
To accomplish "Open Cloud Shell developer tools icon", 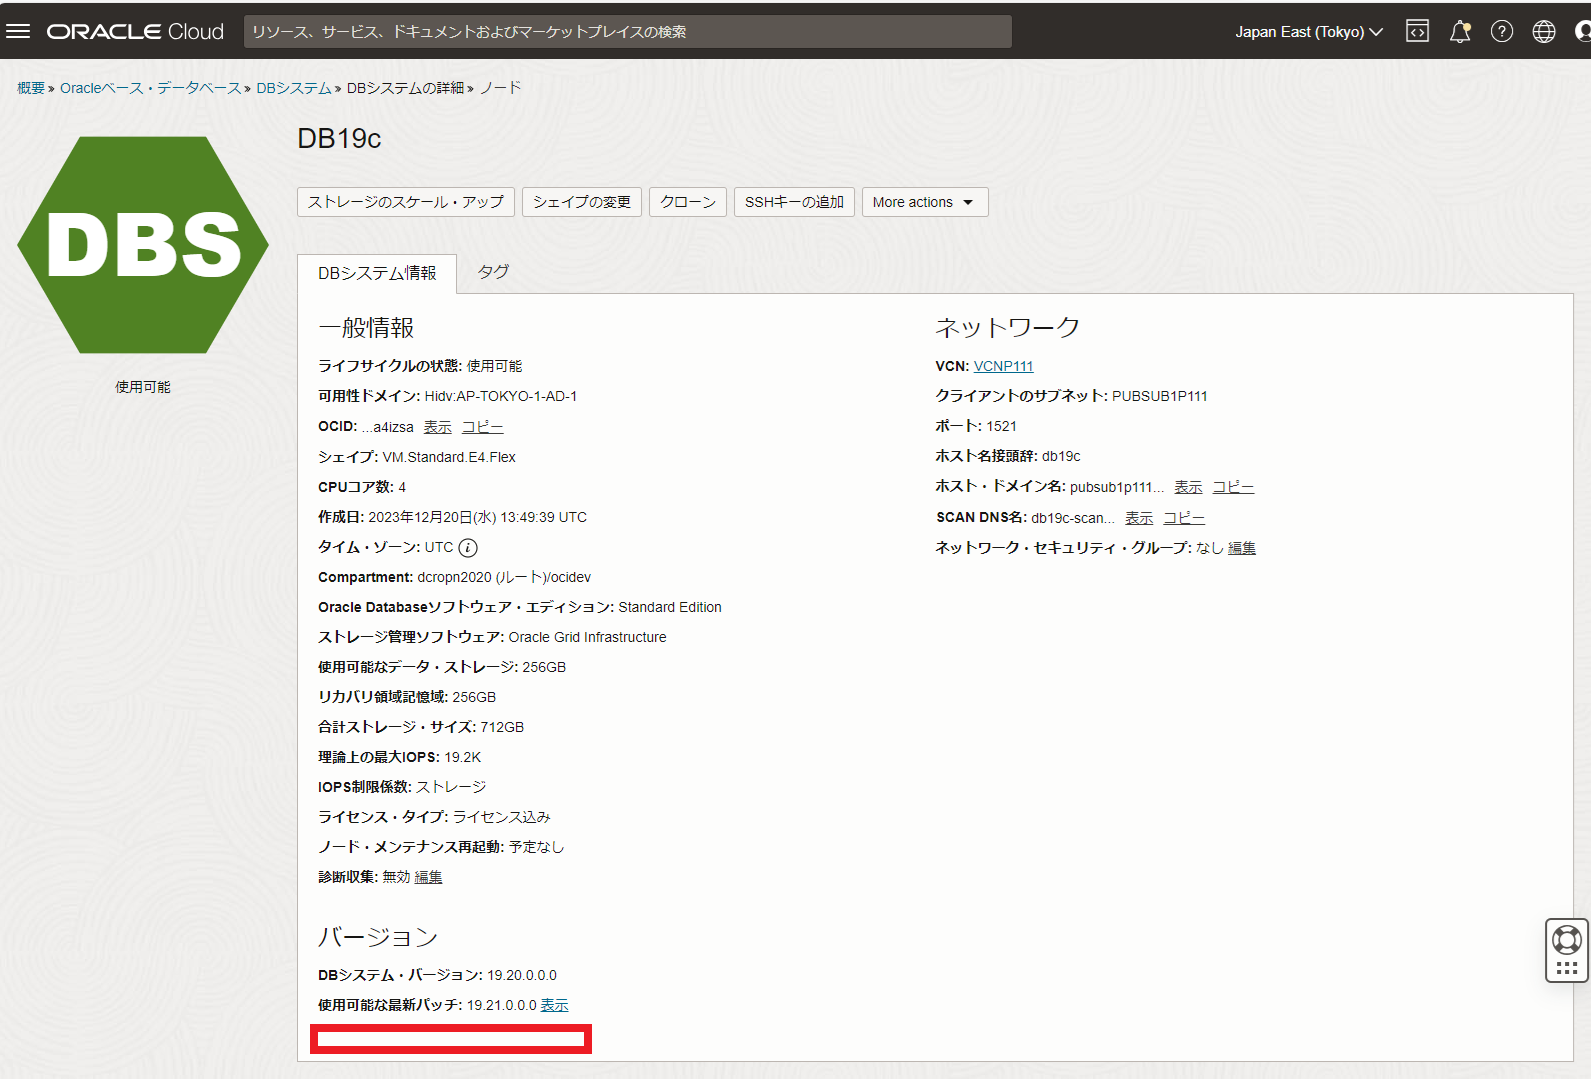I will [1417, 31].
